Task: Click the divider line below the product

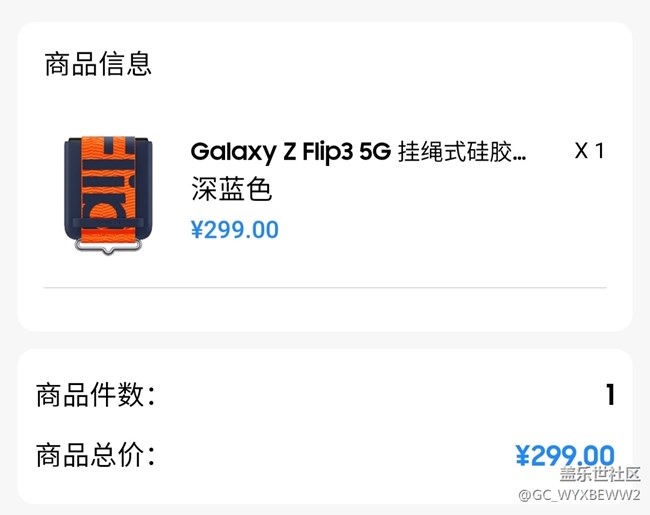Action: point(325,288)
